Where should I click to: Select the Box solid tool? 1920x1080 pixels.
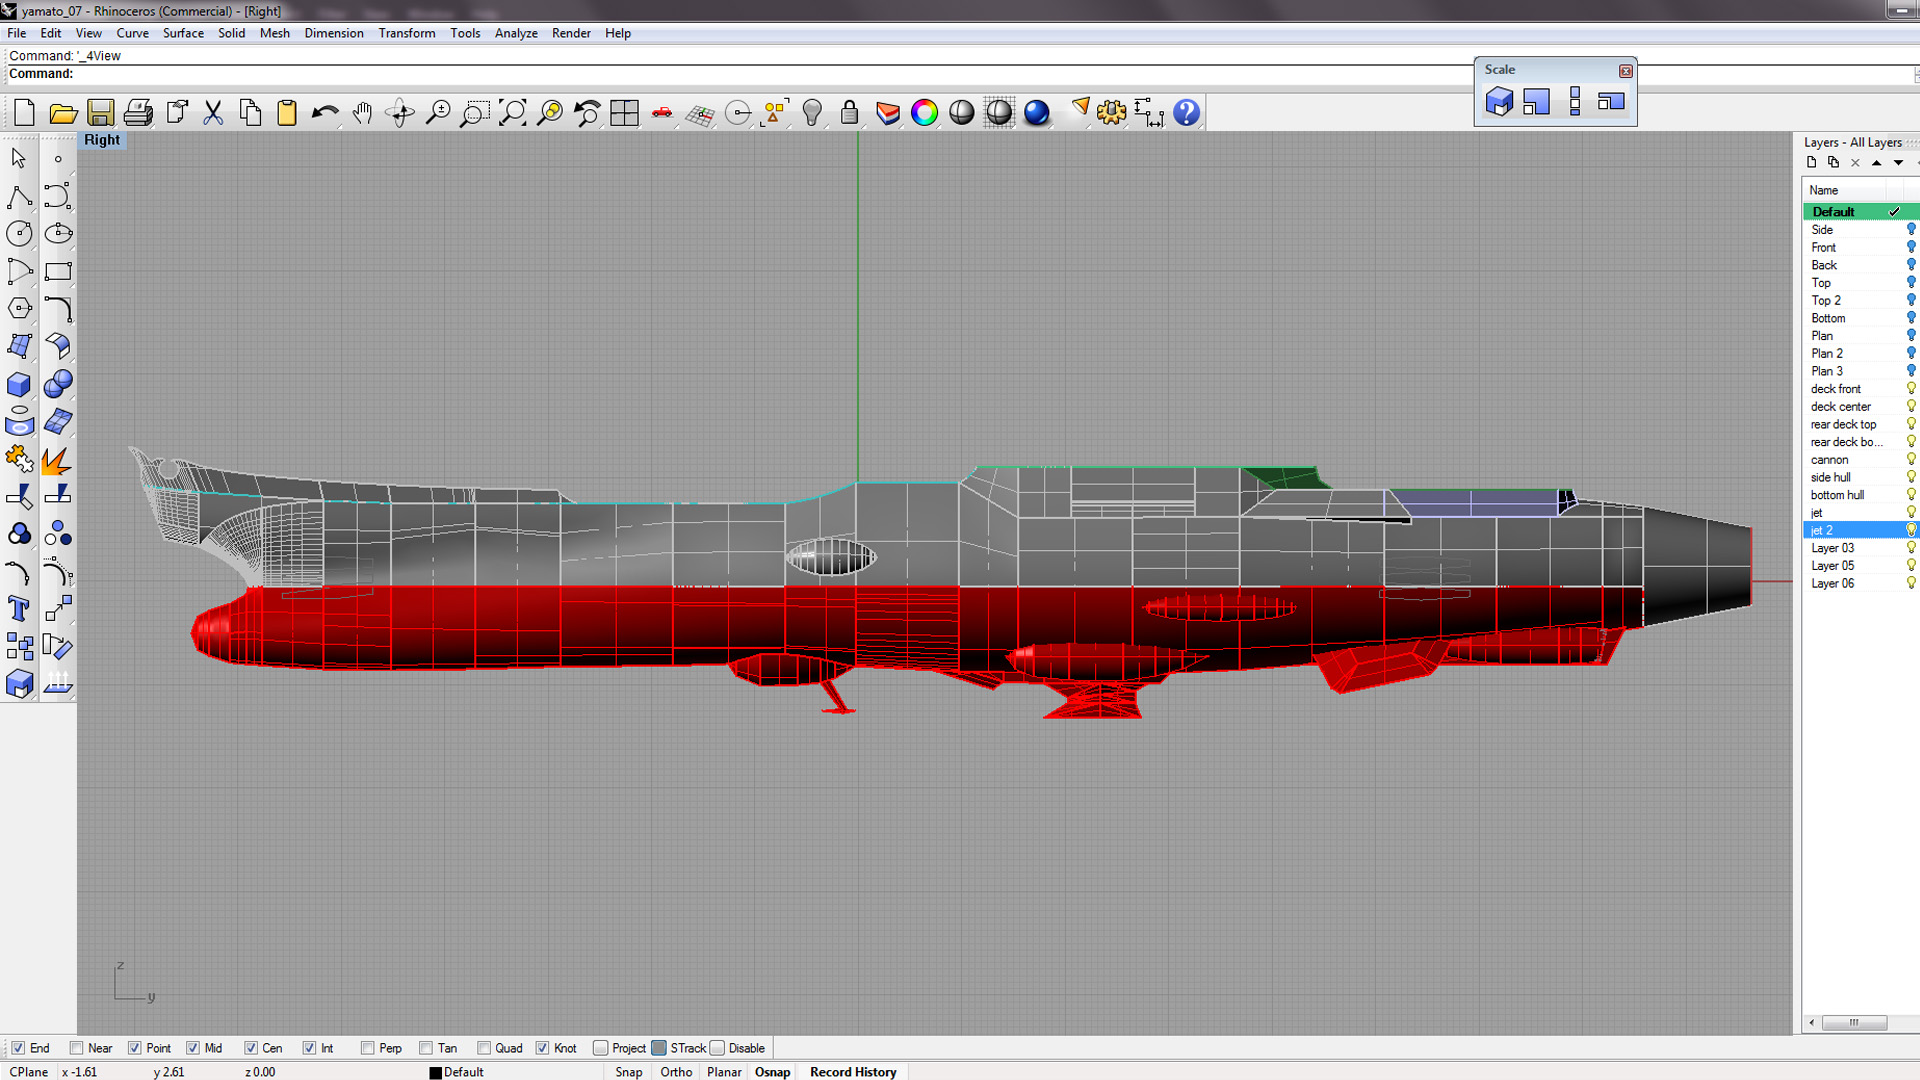point(19,384)
